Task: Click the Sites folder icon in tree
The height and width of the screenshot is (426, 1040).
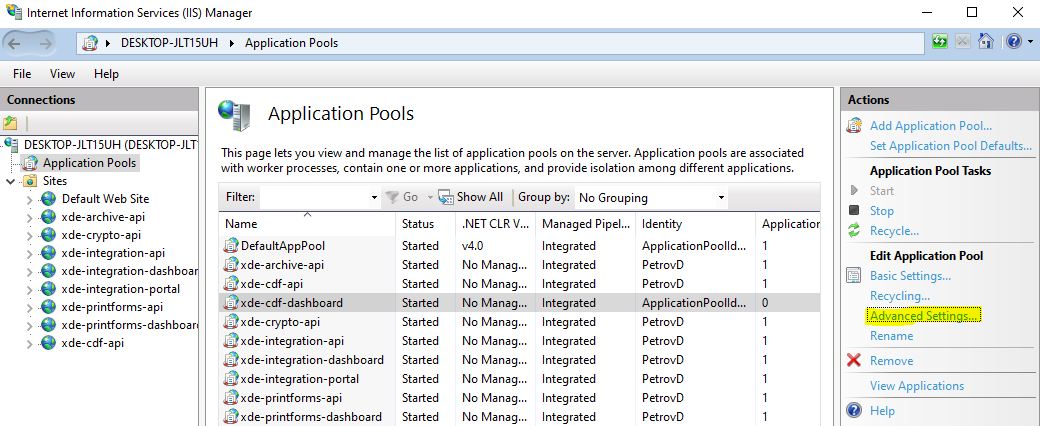Action: (30, 180)
